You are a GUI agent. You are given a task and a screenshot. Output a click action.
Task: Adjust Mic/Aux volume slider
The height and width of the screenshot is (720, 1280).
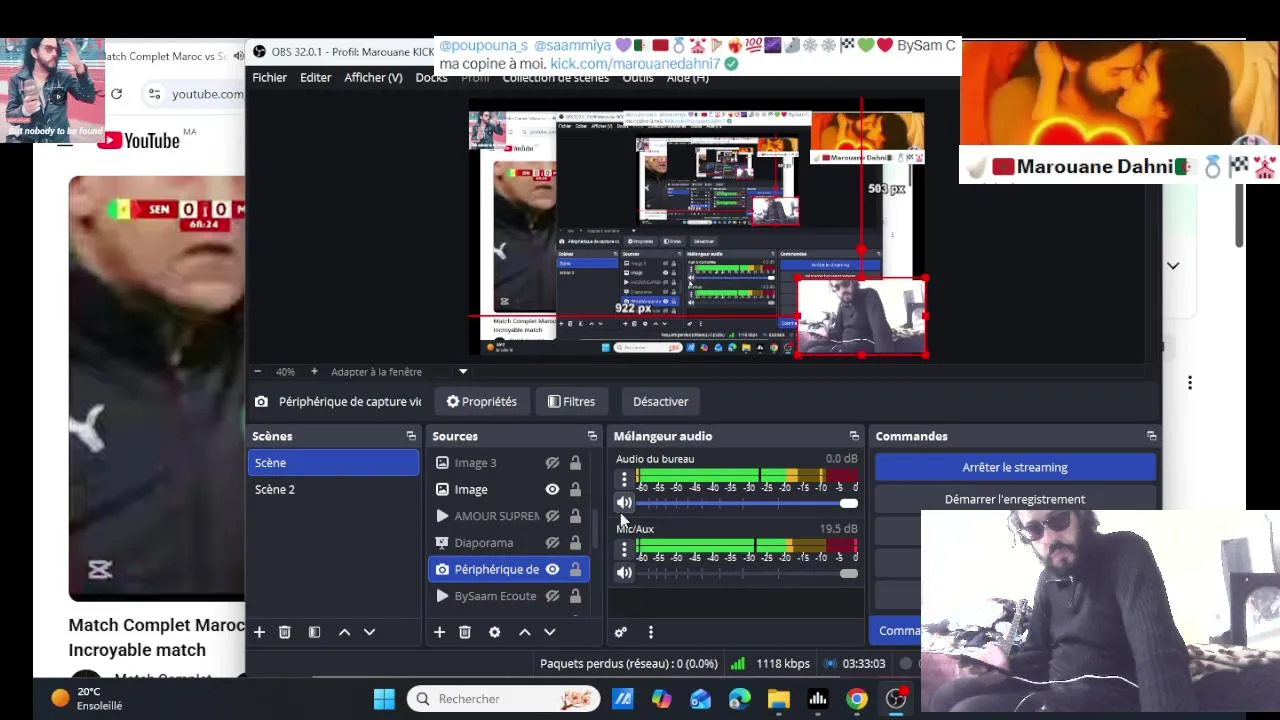(747, 573)
